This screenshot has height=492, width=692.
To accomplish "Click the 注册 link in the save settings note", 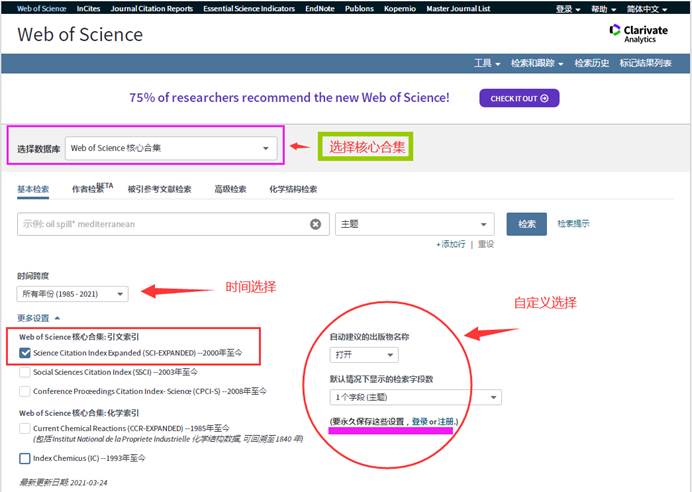I will (x=445, y=422).
